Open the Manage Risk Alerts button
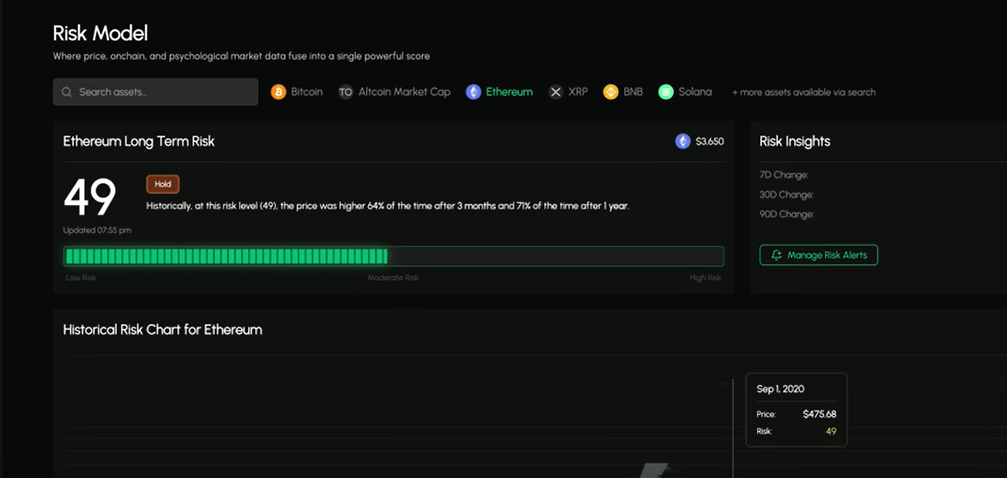The width and height of the screenshot is (1007, 478). (x=819, y=255)
